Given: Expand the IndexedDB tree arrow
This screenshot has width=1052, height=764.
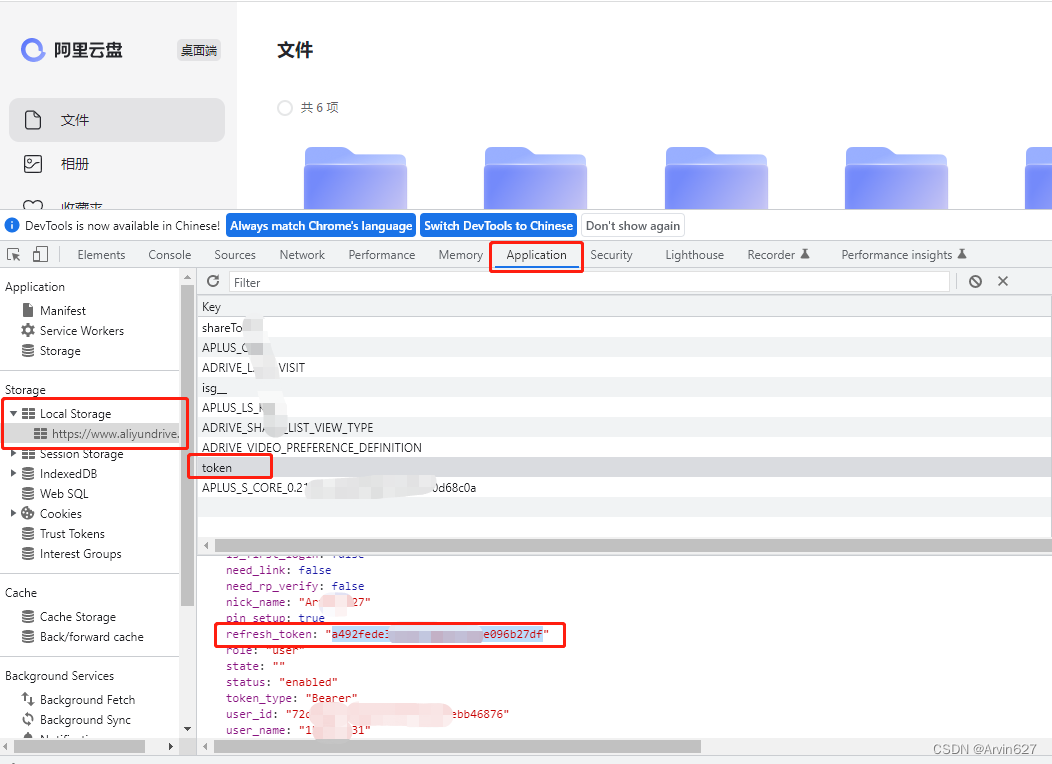Looking at the screenshot, I should pos(13,474).
